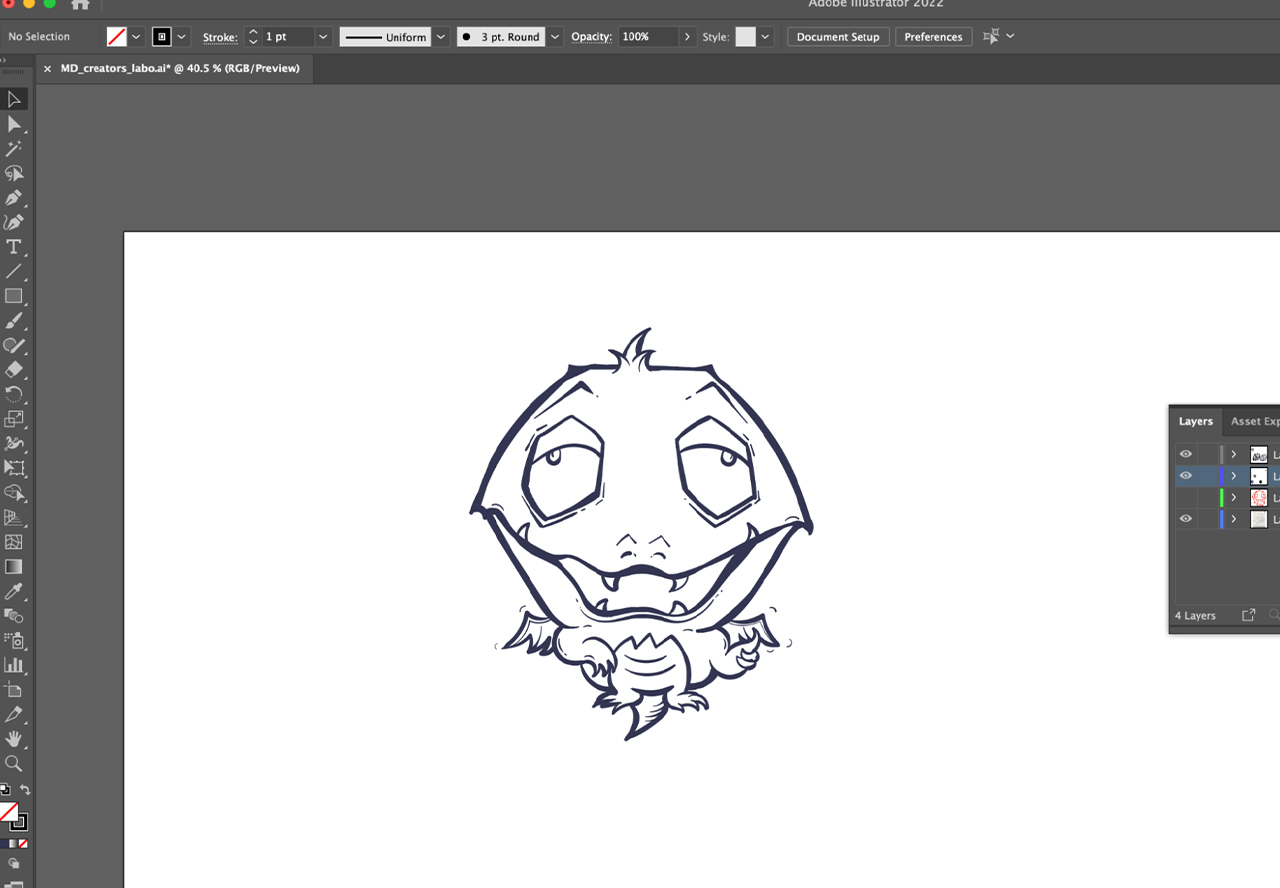Activate the Lasso tool
Screen dimensions: 1280x888
coord(14,173)
